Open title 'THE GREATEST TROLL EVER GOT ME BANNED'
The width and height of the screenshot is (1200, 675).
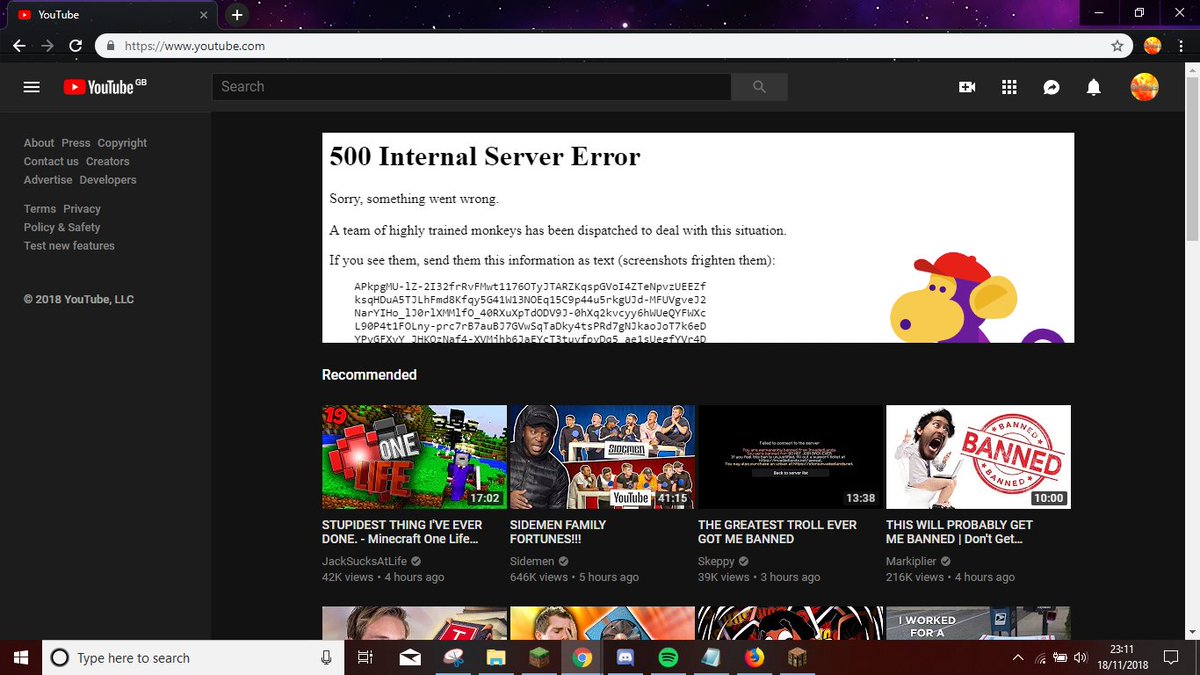tap(777, 532)
